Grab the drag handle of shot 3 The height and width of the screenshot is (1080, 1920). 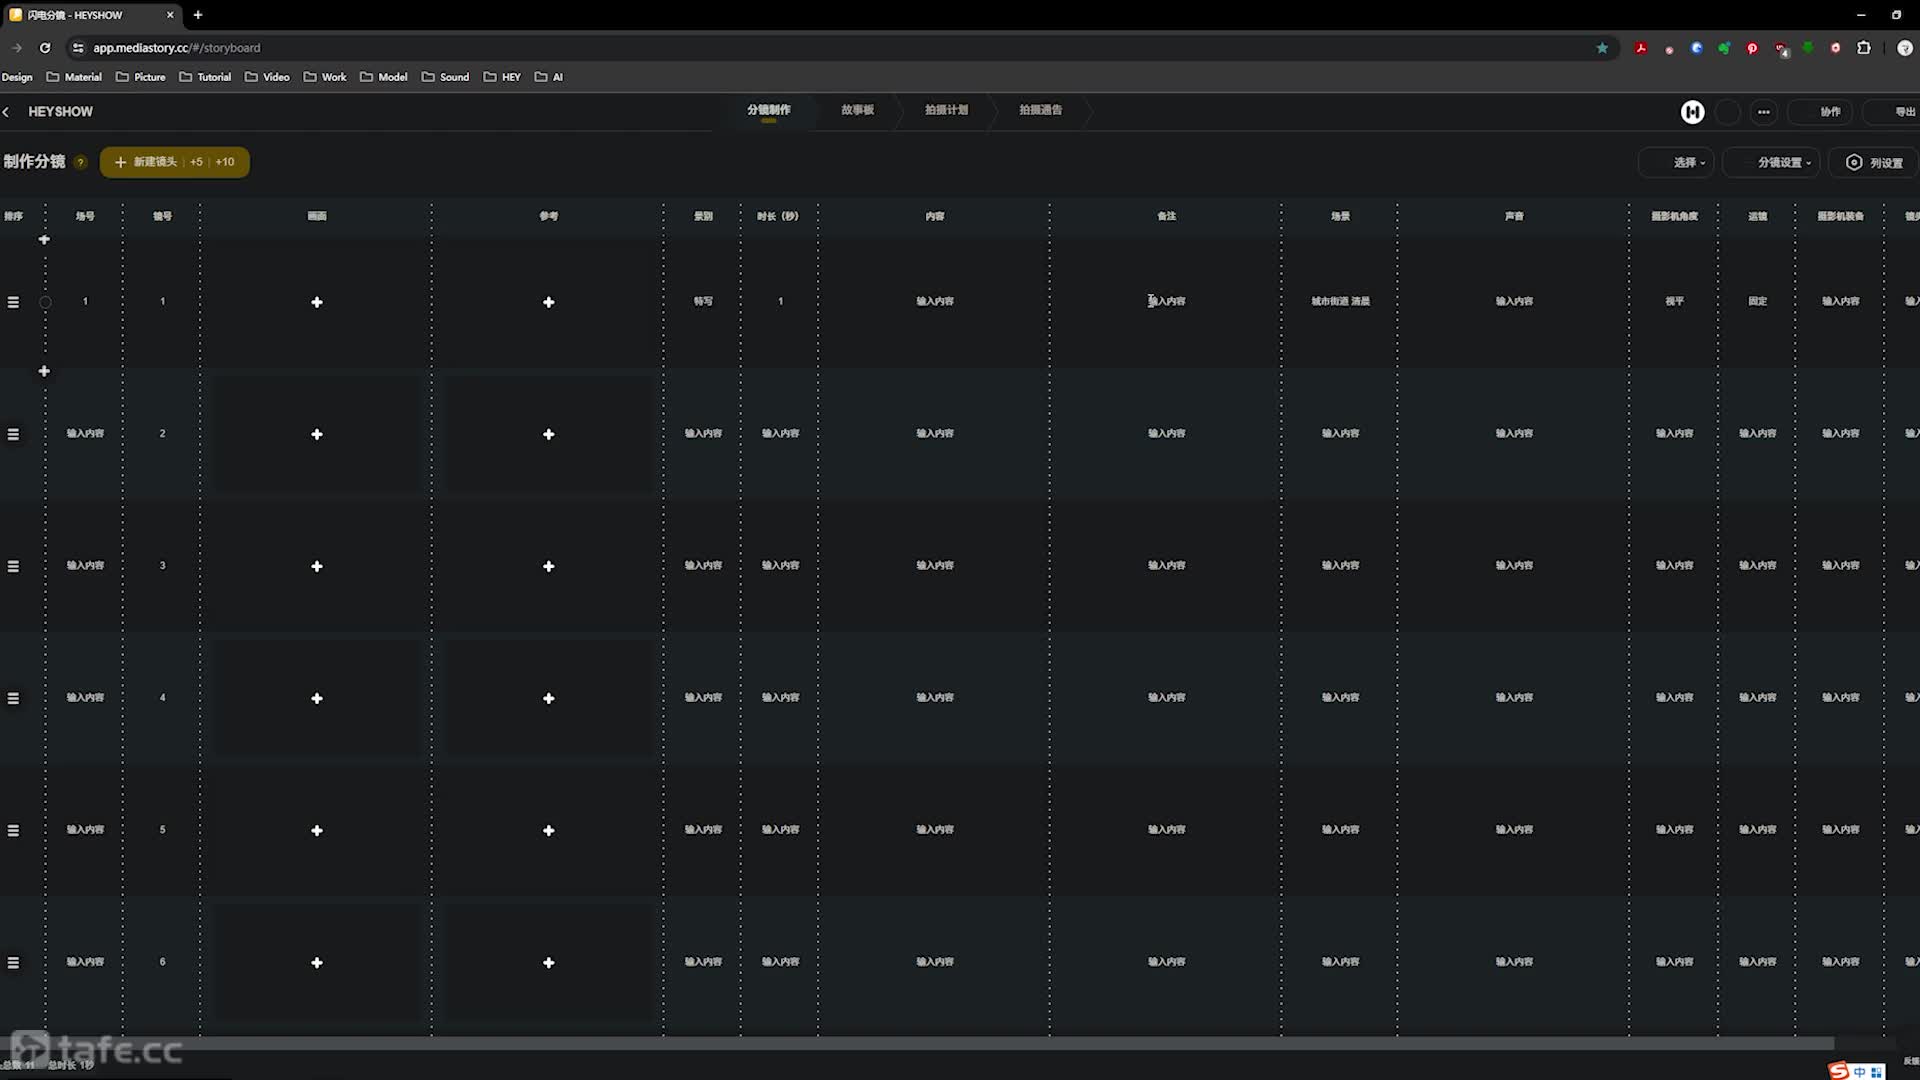[13, 566]
